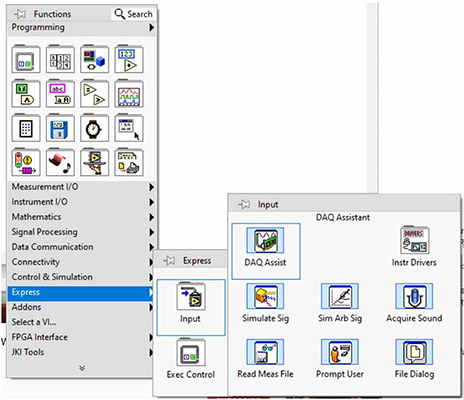The image size is (464, 400).
Task: Open the Exec Control subpalette
Action: click(x=191, y=359)
